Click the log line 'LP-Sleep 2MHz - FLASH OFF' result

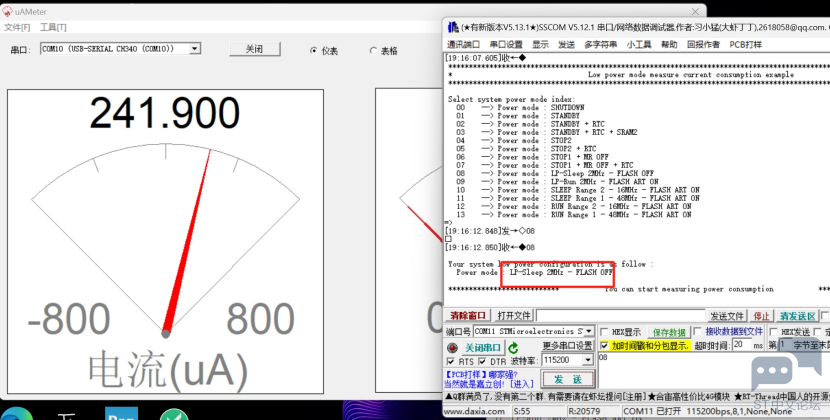pos(561,272)
